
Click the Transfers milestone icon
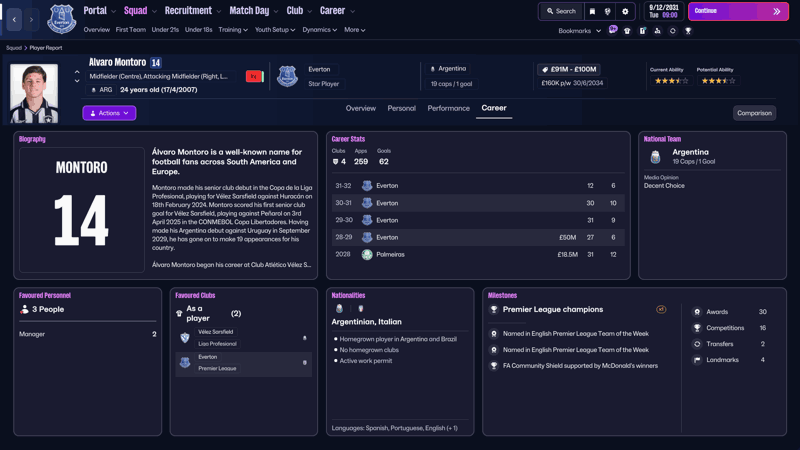[697, 344]
